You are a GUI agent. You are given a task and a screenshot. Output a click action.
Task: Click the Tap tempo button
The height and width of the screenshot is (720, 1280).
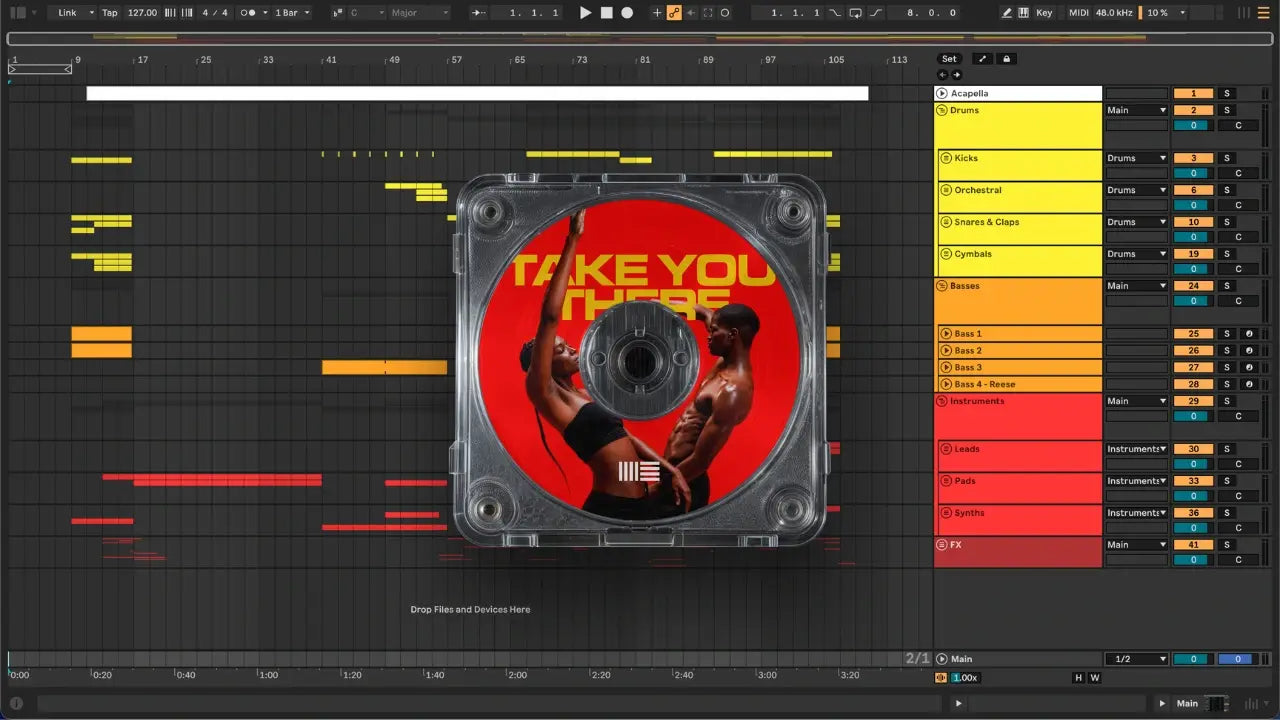(x=110, y=13)
